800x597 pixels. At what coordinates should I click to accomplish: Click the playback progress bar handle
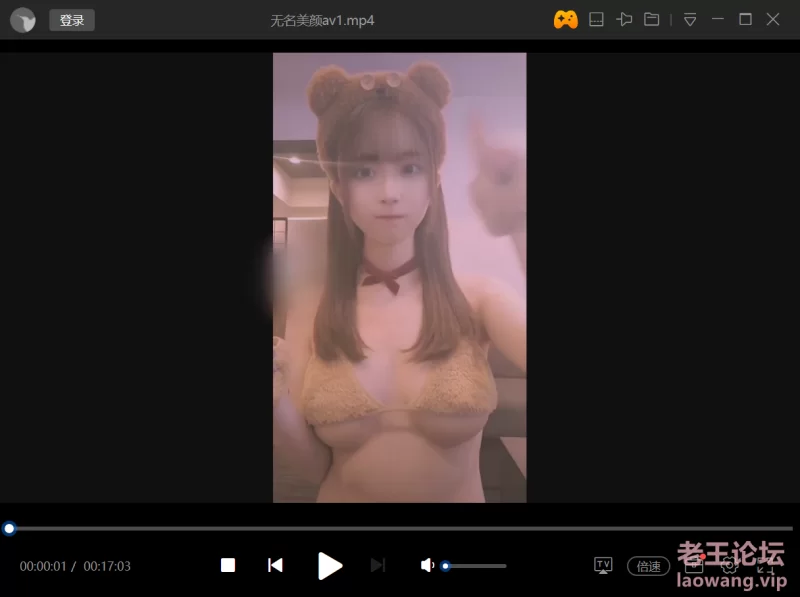pos(9,529)
